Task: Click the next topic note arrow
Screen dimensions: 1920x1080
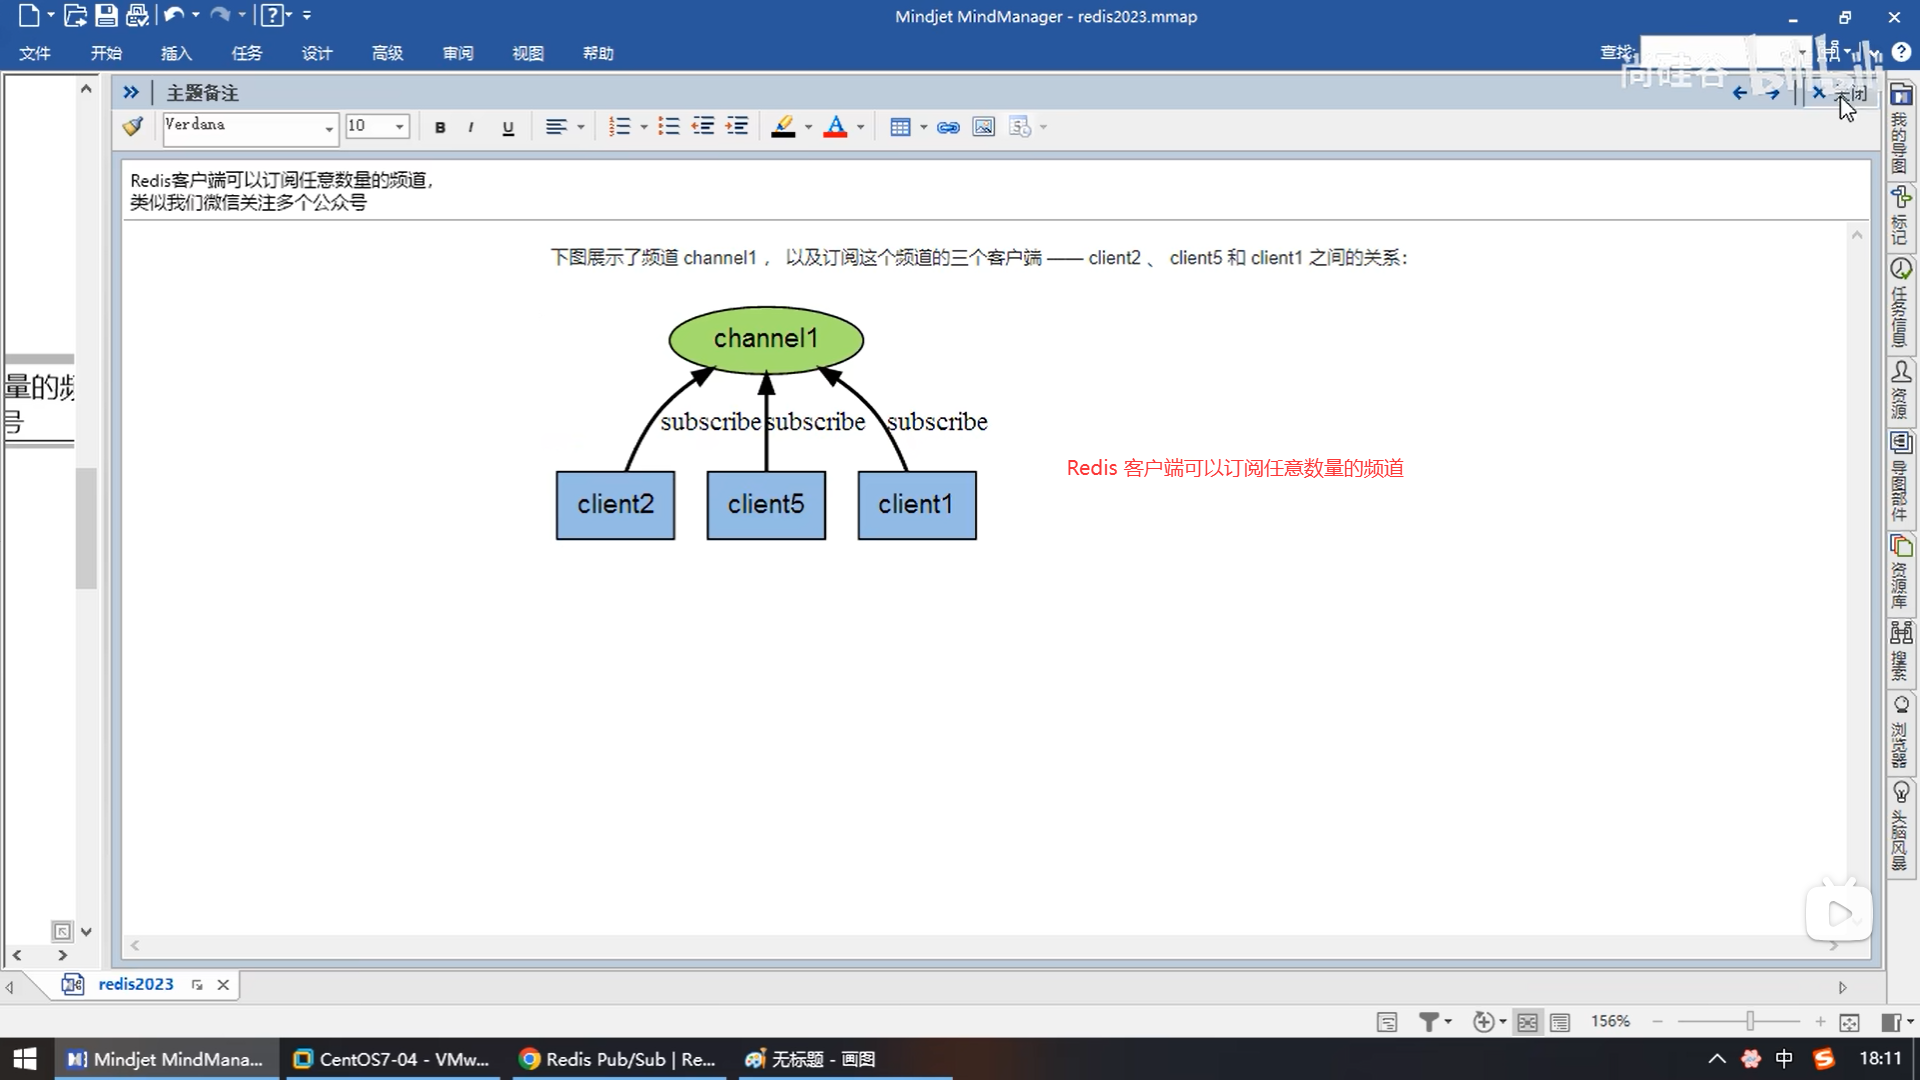Action: 1773,93
